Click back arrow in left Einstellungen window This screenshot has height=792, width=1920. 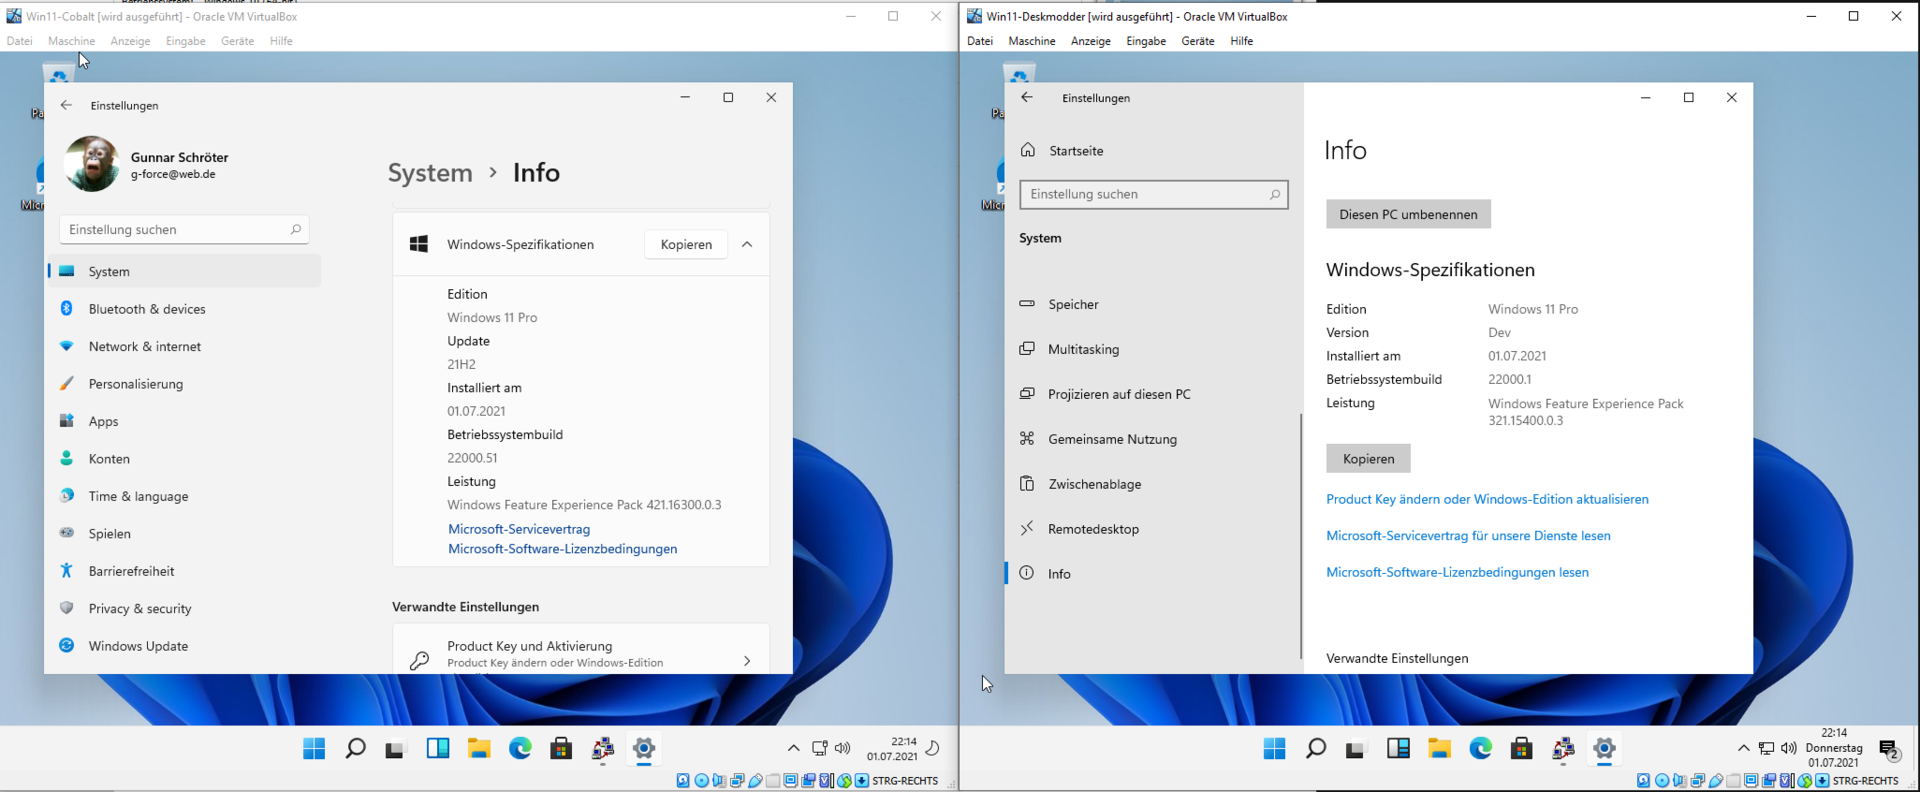click(x=66, y=105)
